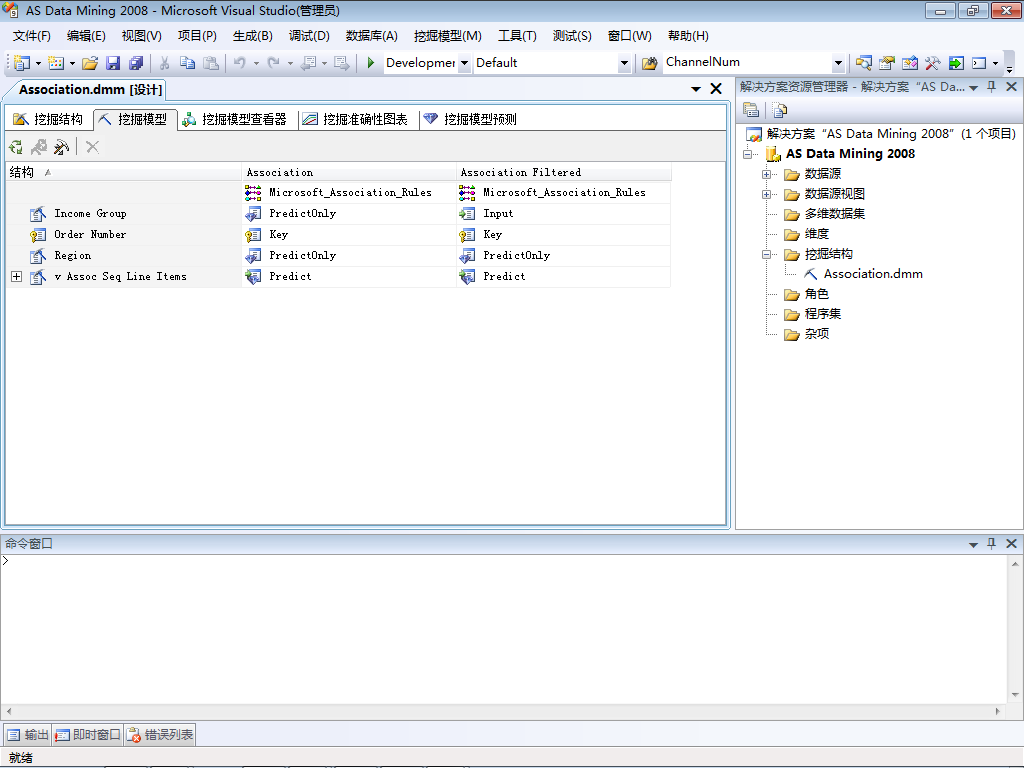Click the Undo toolbar icon
The image size is (1024, 768).
pyautogui.click(x=240, y=63)
